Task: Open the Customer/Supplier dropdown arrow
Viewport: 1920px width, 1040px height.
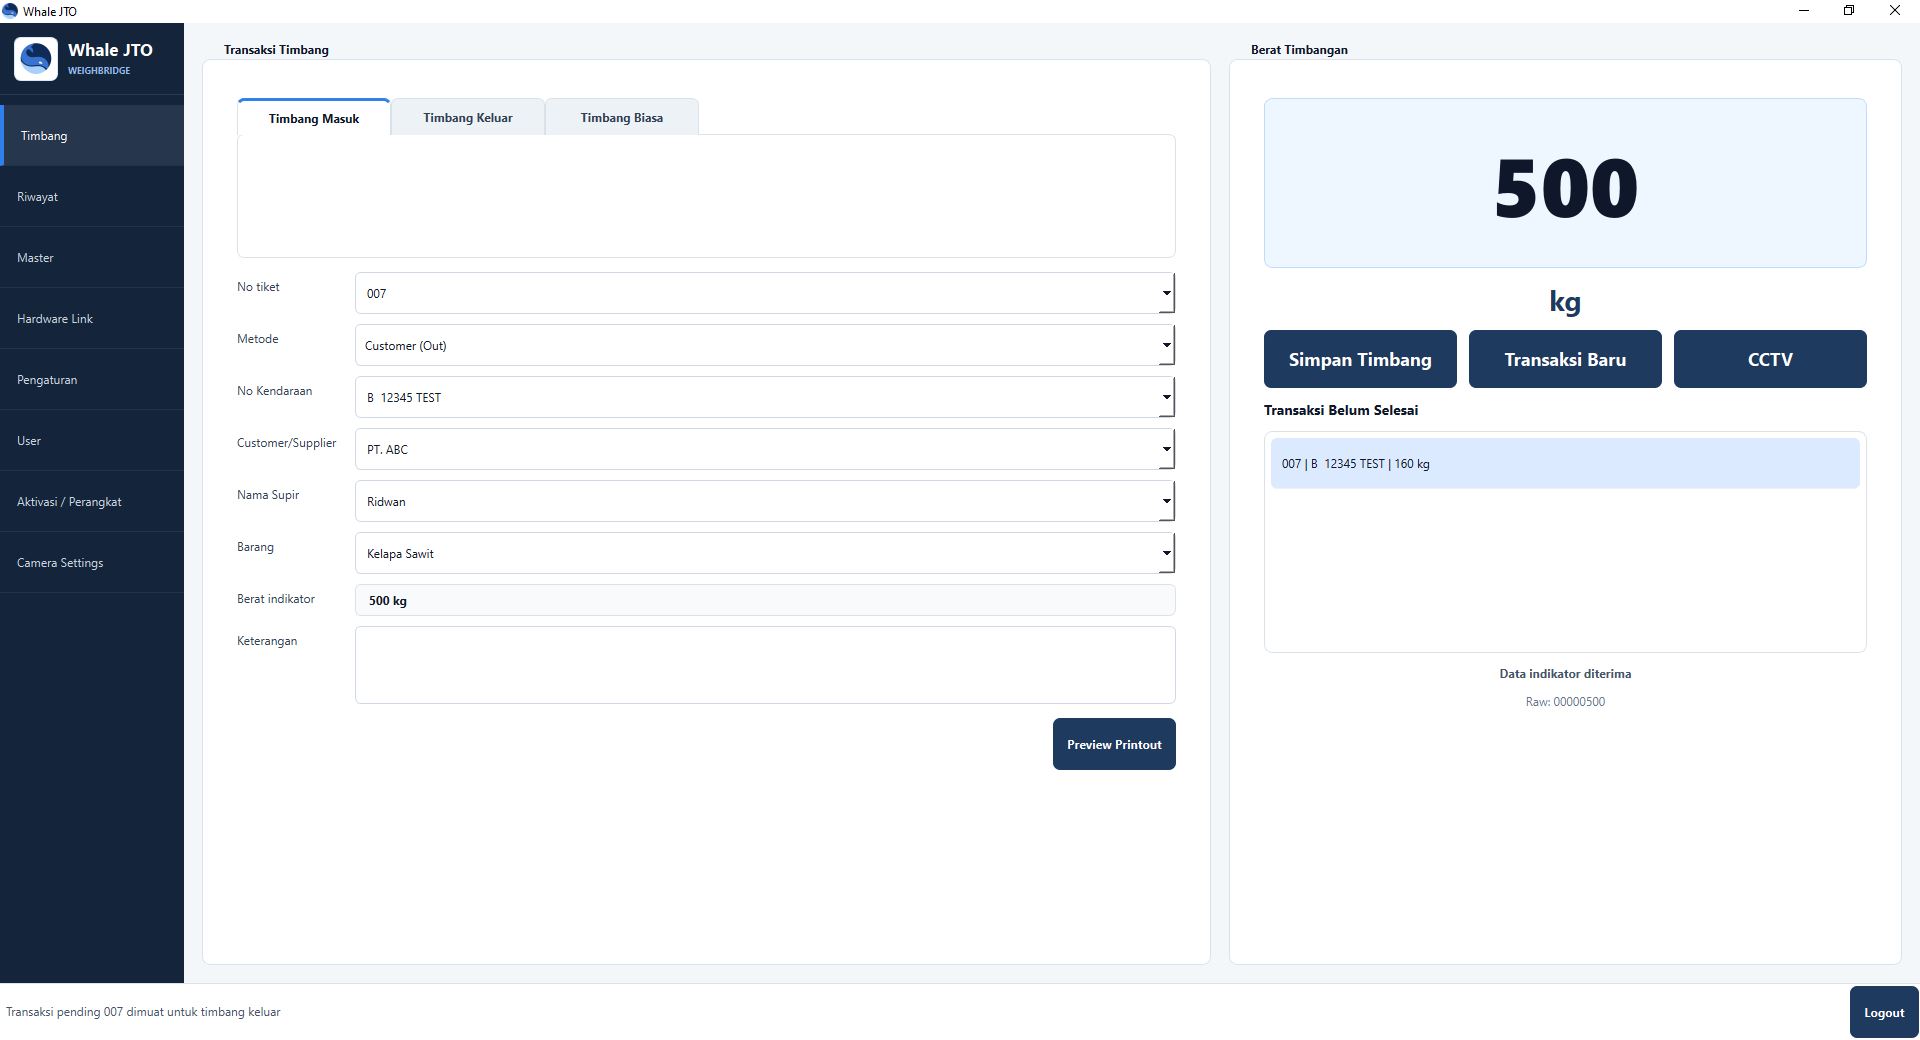Action: coord(1166,449)
